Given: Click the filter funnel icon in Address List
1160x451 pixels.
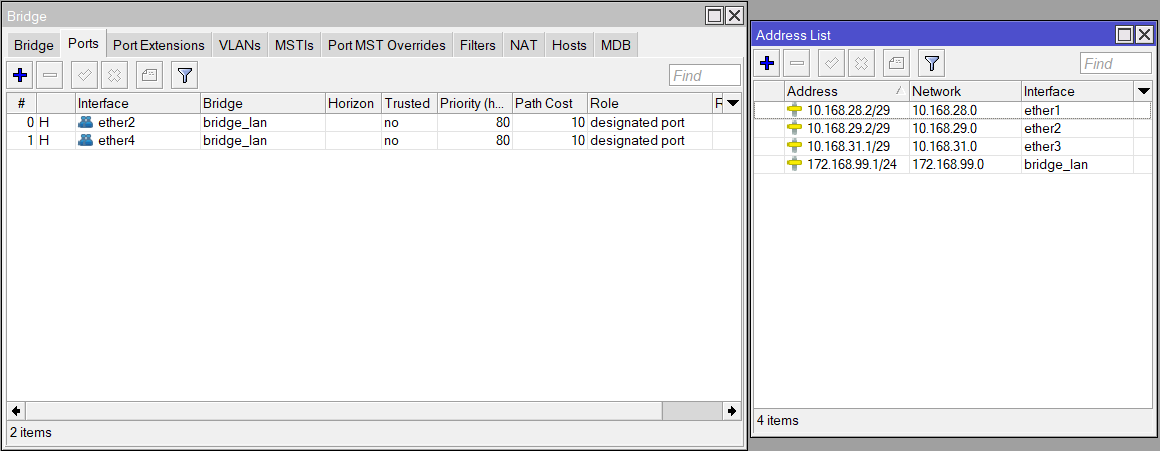Looking at the screenshot, I should [x=931, y=64].
